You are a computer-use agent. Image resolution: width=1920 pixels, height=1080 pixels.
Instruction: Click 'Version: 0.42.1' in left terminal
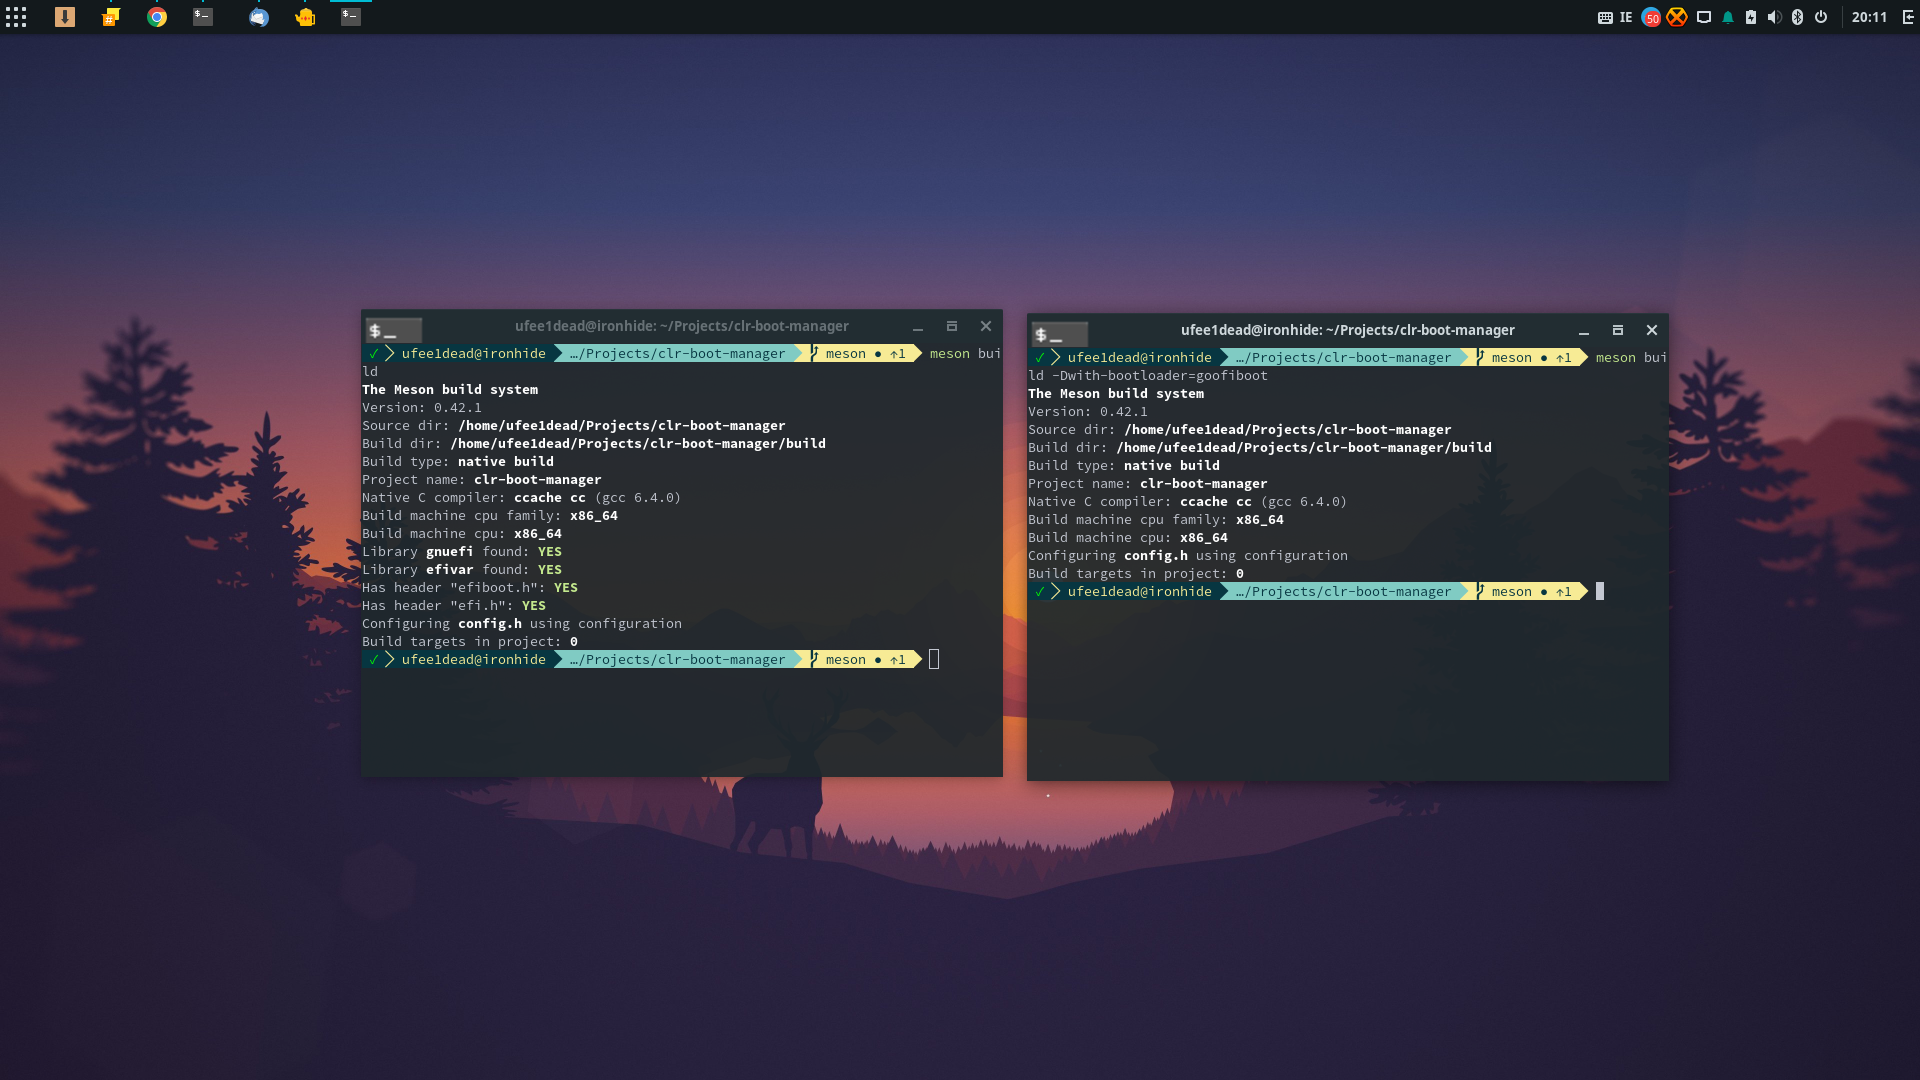(x=422, y=408)
